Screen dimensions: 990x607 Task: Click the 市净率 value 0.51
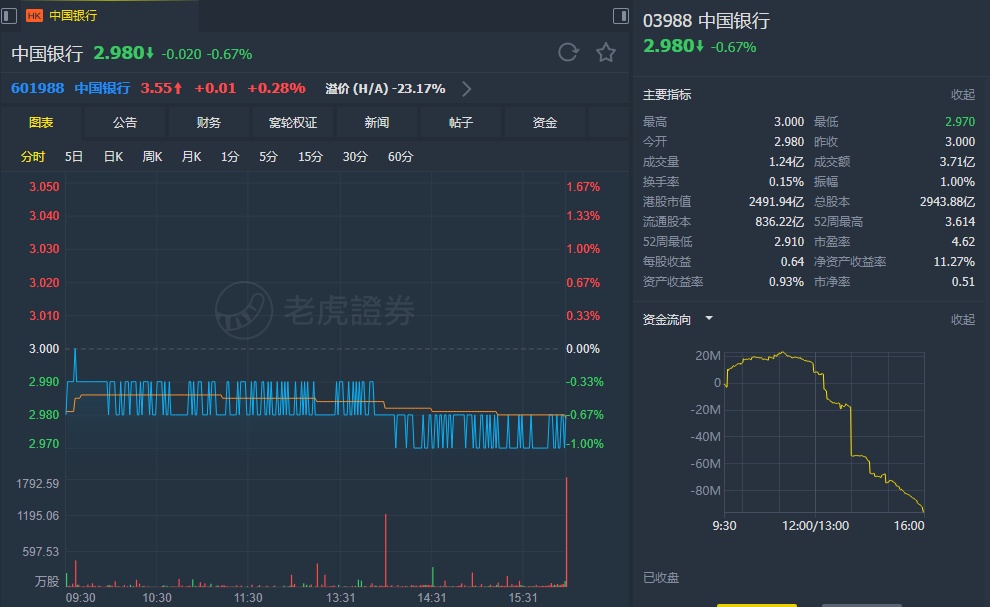click(963, 282)
